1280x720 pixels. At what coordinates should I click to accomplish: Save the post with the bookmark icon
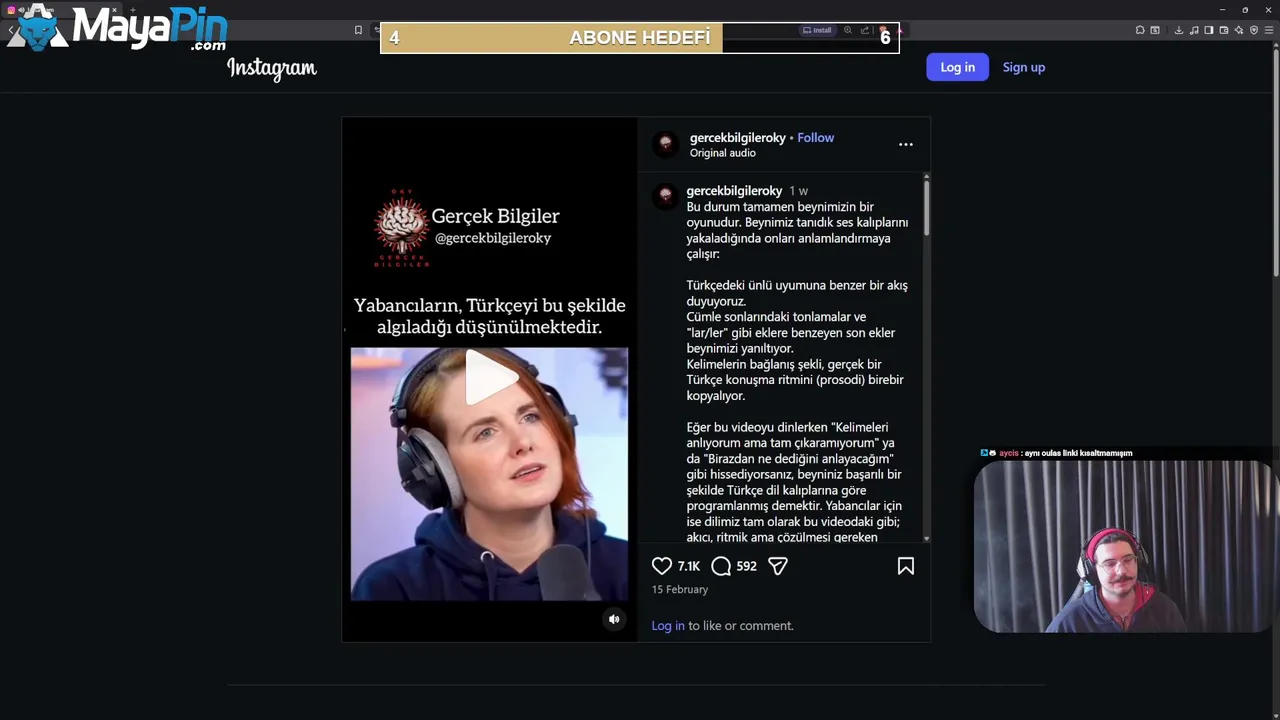pos(905,566)
